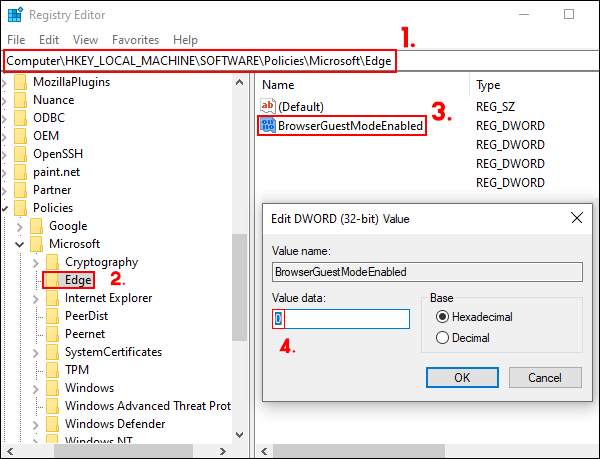600x459 pixels.
Task: Select the (Default) value name
Action: tap(301, 107)
